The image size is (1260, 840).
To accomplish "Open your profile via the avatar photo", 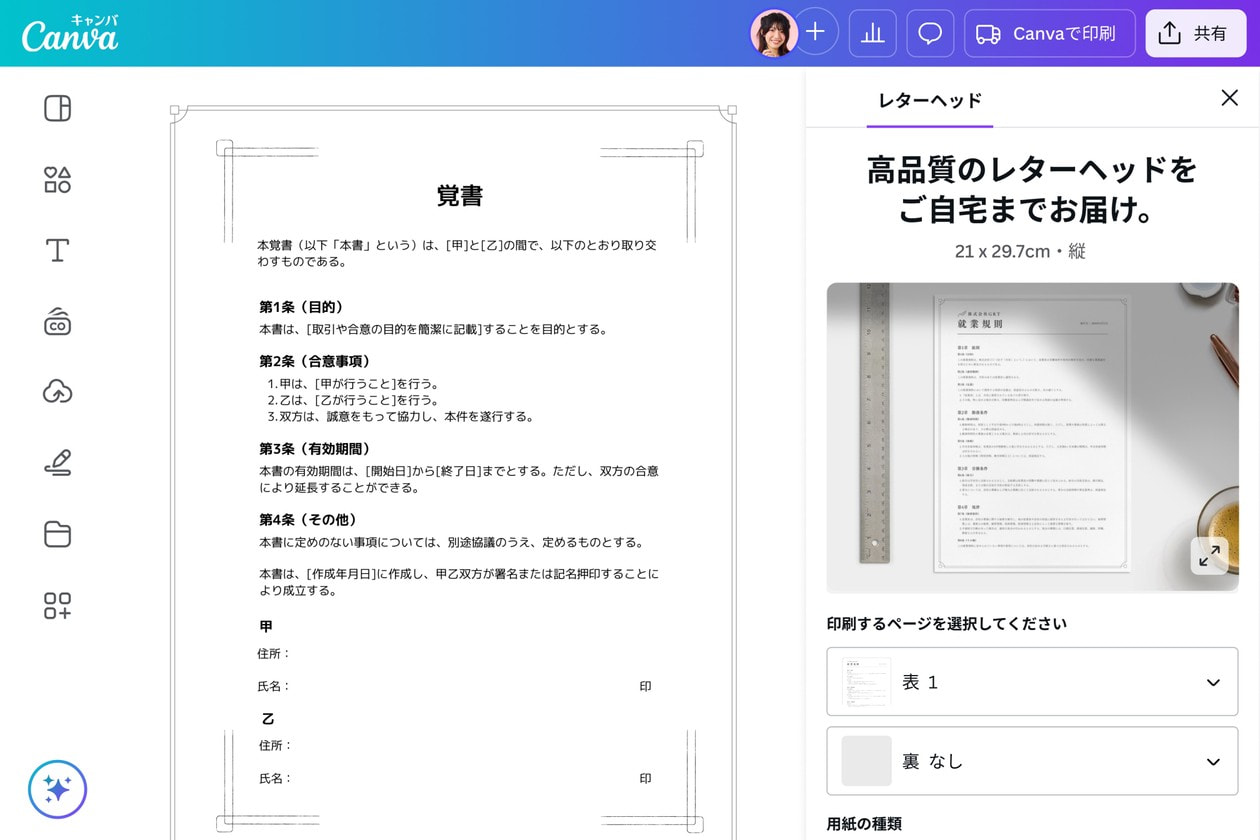I will point(774,33).
